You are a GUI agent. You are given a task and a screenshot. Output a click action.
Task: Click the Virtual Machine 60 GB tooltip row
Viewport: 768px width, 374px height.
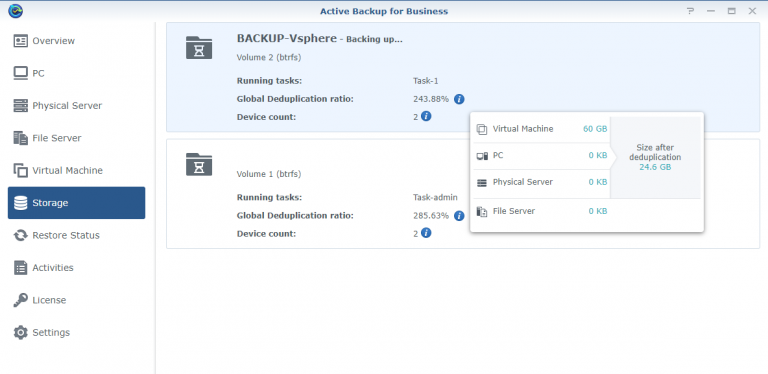coord(542,129)
